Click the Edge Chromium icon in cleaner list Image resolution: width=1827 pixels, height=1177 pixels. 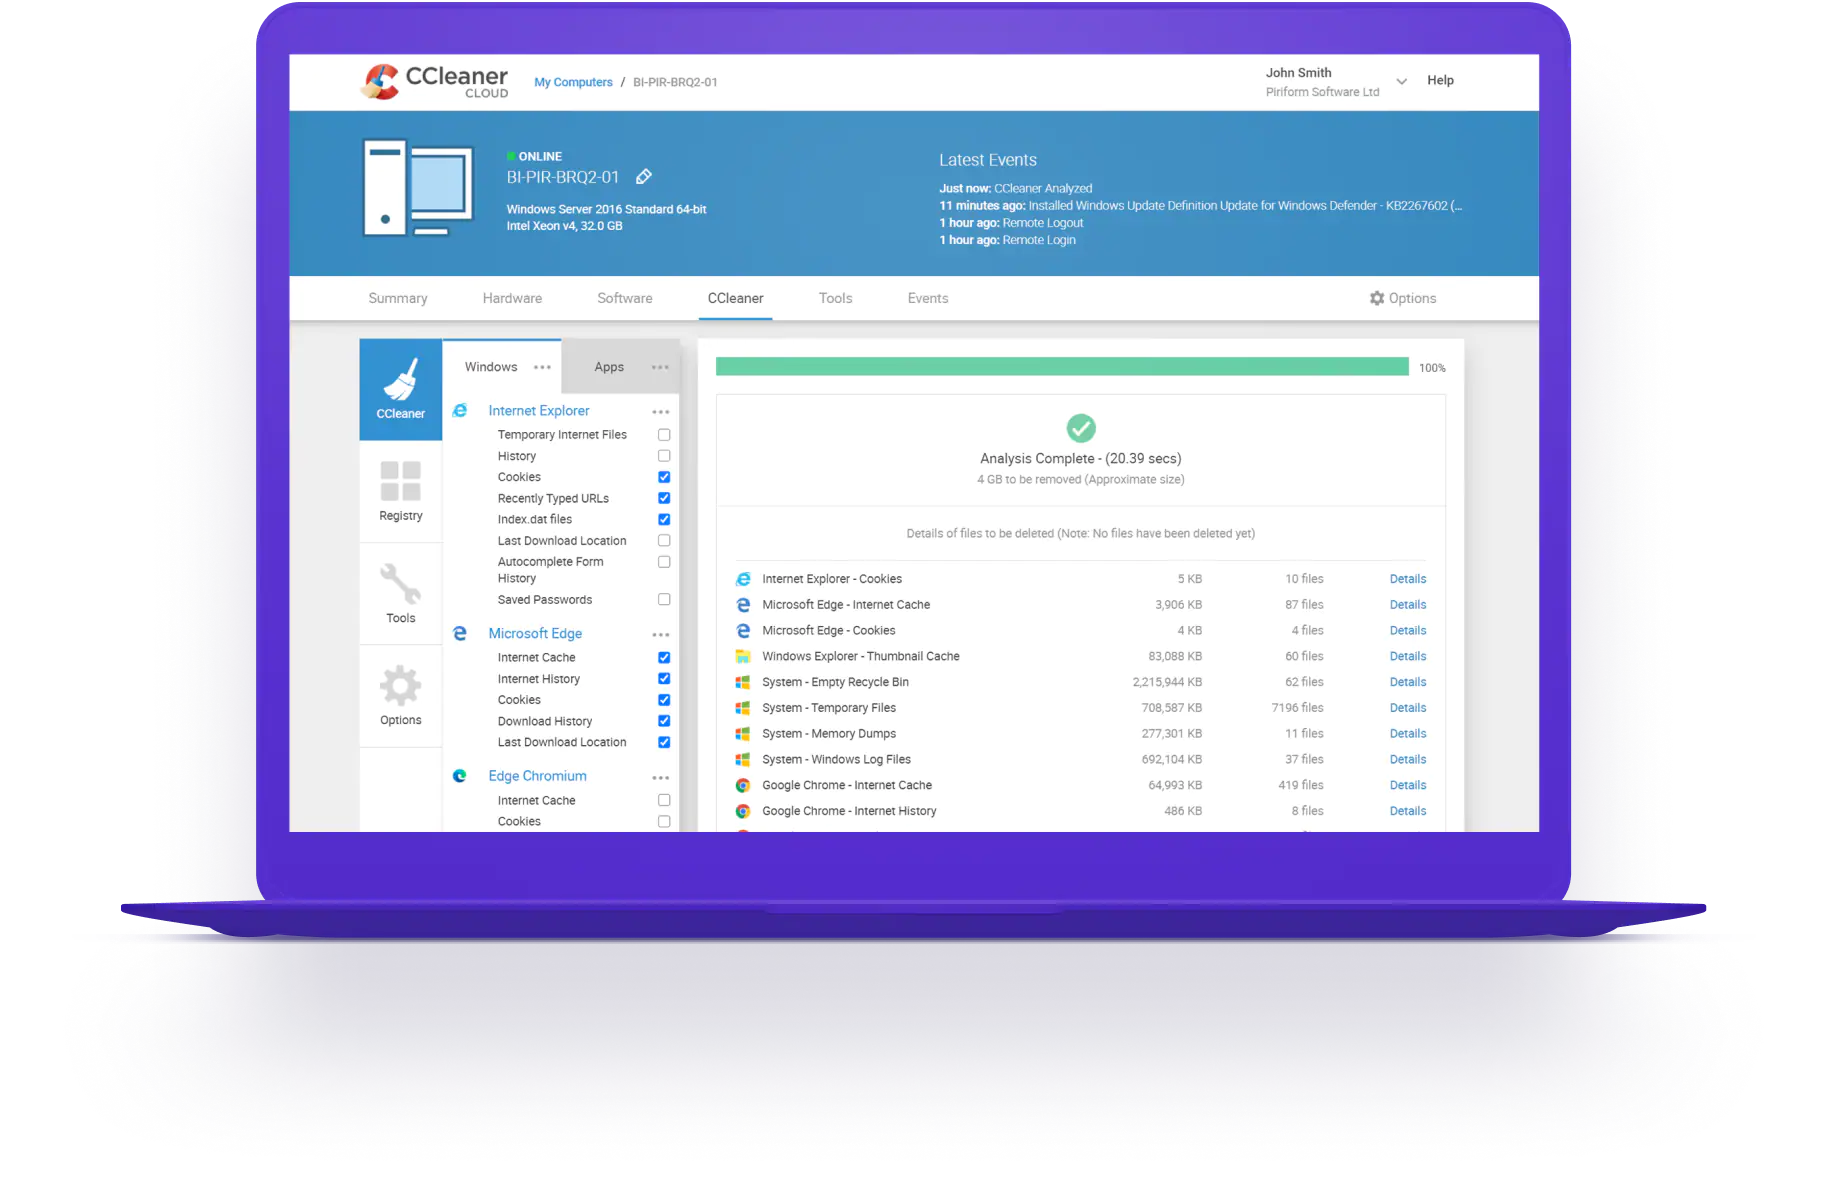[x=460, y=776]
